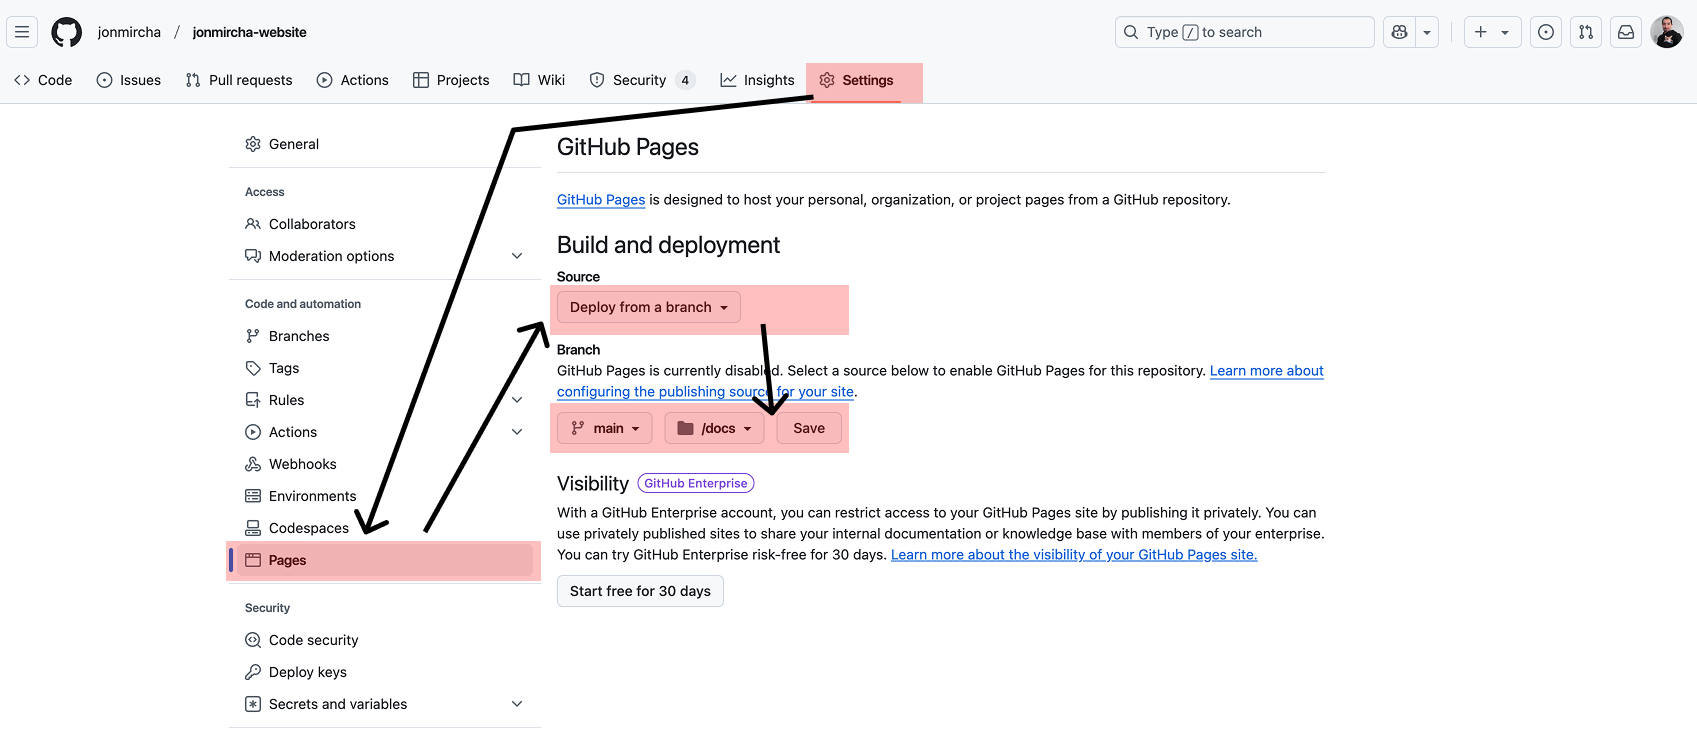
Task: Open Deploy keys settings
Action: 384,672
